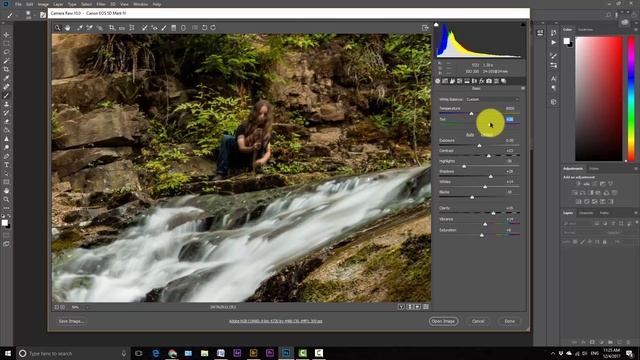Select the Straighten tool in Camera Raw

[x=122, y=28]
